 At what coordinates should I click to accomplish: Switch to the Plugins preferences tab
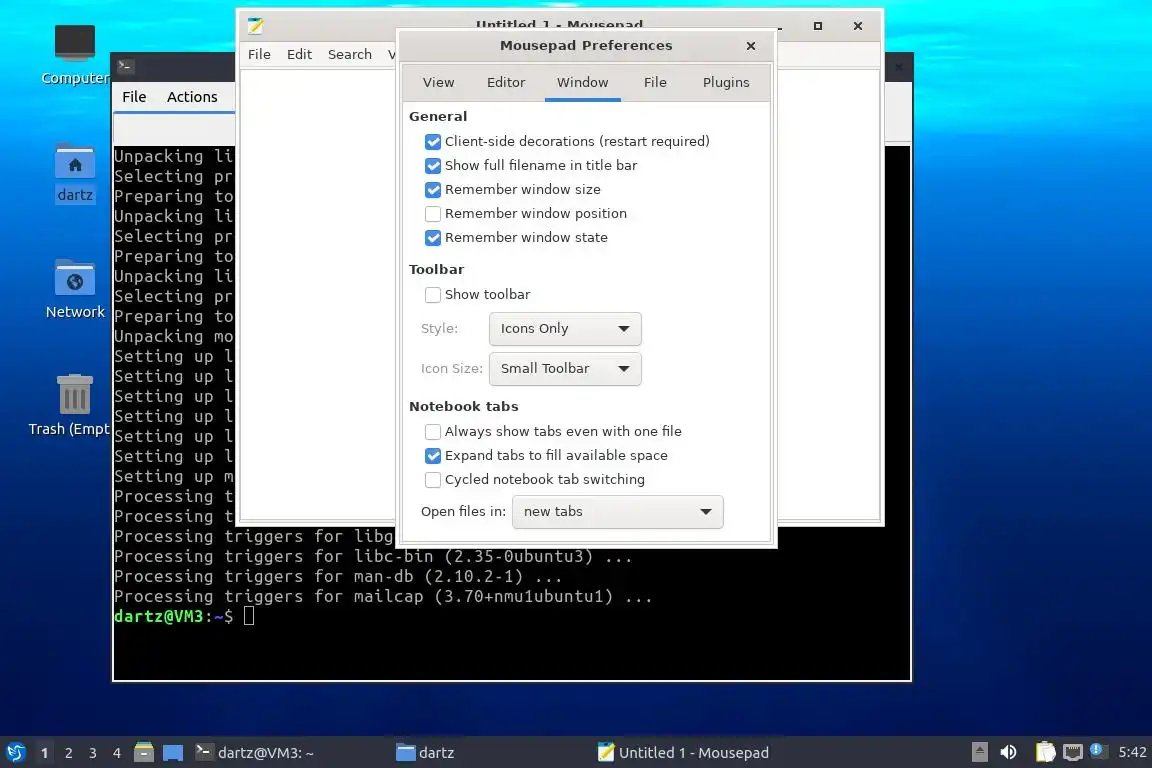pyautogui.click(x=726, y=82)
